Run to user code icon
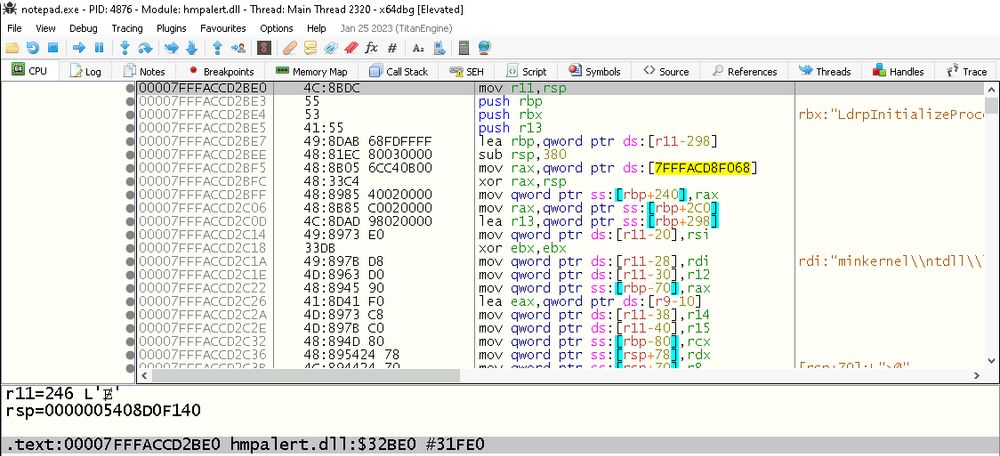This screenshot has width=1000, height=456. click(x=238, y=48)
